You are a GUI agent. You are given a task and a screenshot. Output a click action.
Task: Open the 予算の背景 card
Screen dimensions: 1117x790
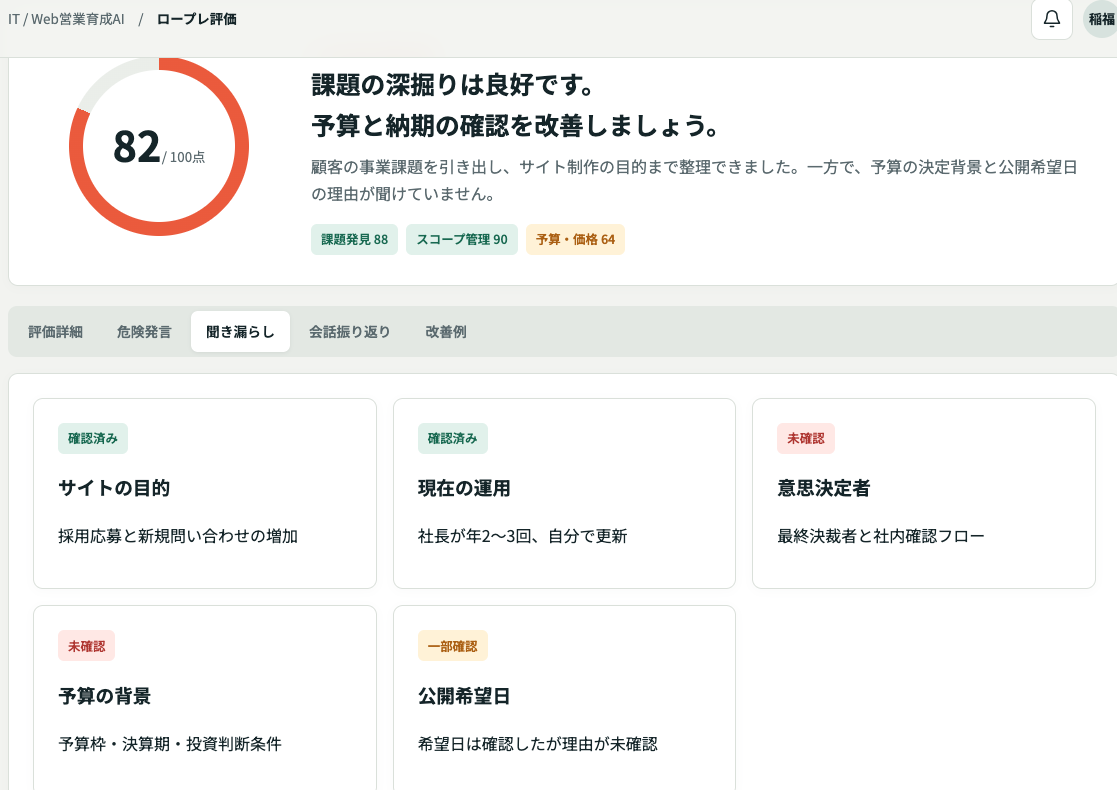205,698
